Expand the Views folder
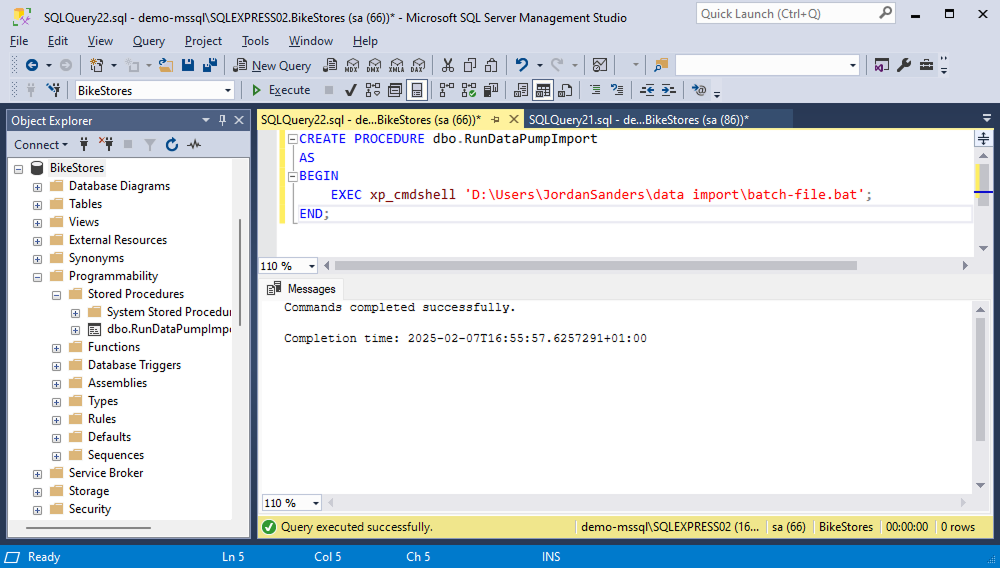The width and height of the screenshot is (1000, 568). [38, 222]
